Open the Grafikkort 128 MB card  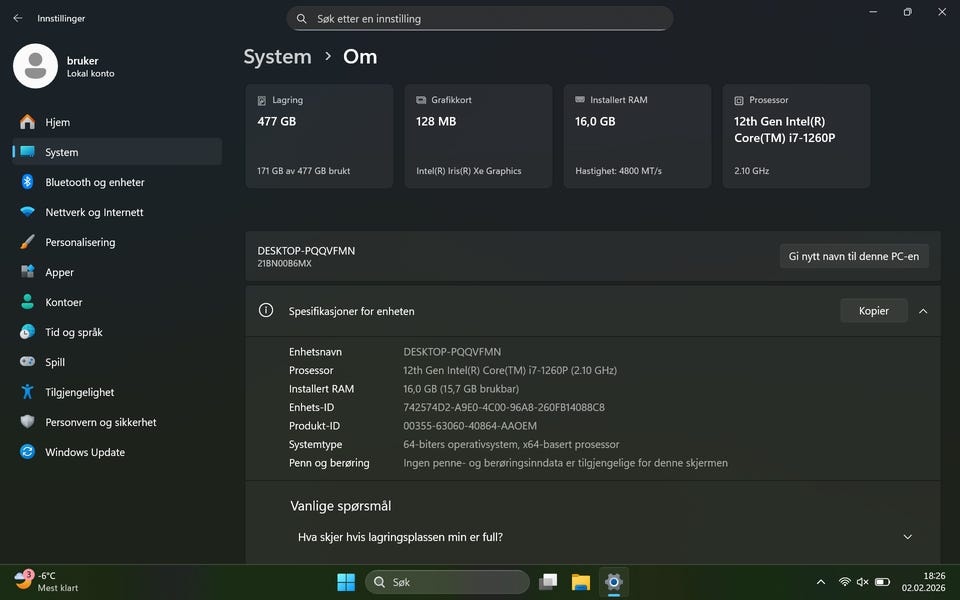(x=478, y=136)
